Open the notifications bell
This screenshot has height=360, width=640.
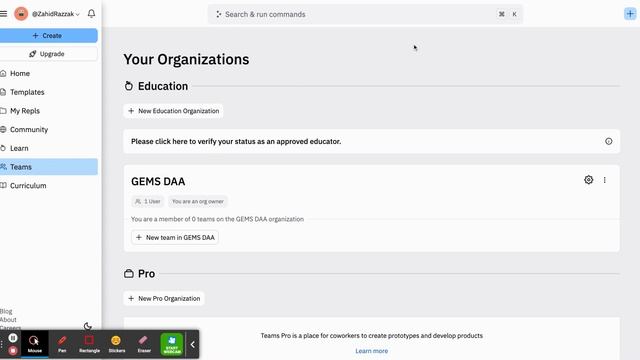(91, 13)
